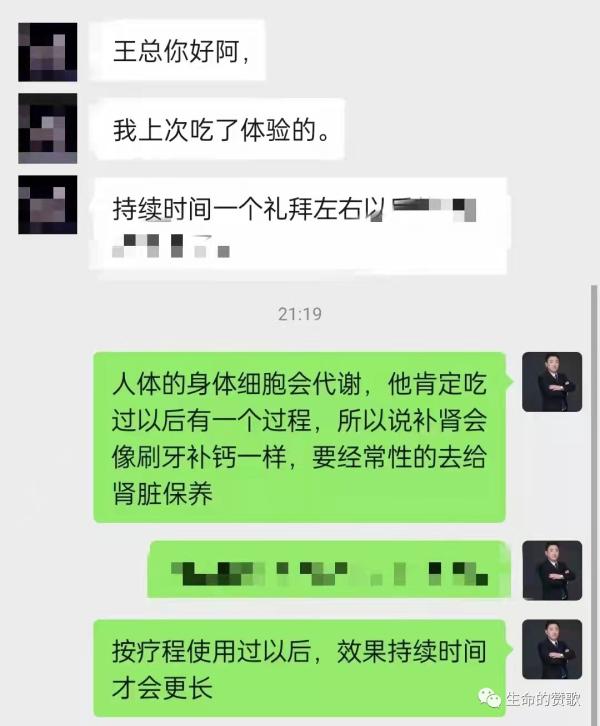This screenshot has height=726, width=600.
Task: Tap the suit-man avatar beside the pixelated green message
Action: [x=552, y=570]
